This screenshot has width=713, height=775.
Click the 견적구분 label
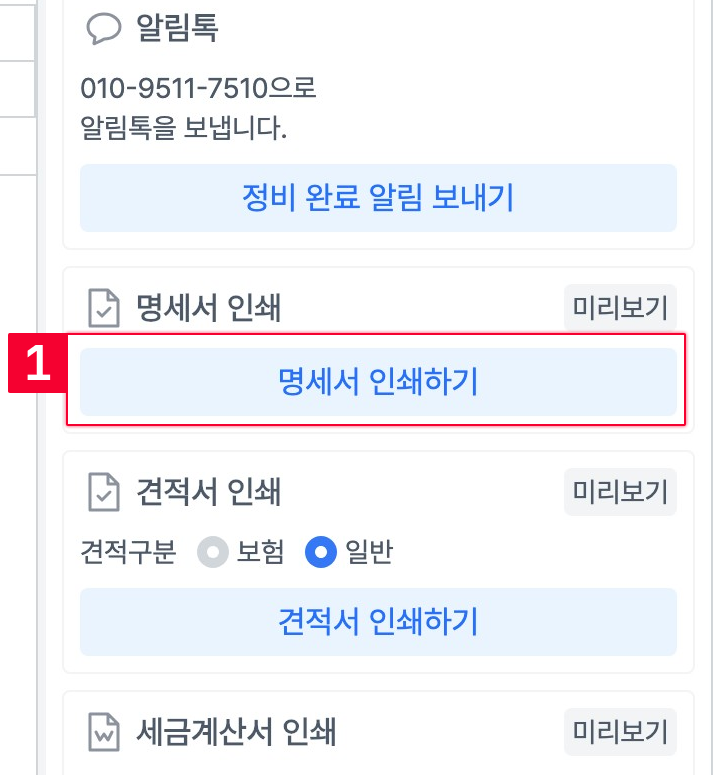[x=128, y=553]
